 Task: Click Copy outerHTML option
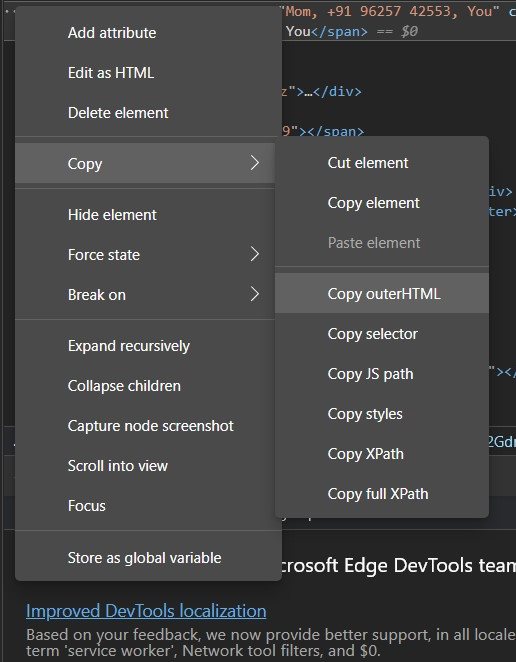(x=382, y=294)
